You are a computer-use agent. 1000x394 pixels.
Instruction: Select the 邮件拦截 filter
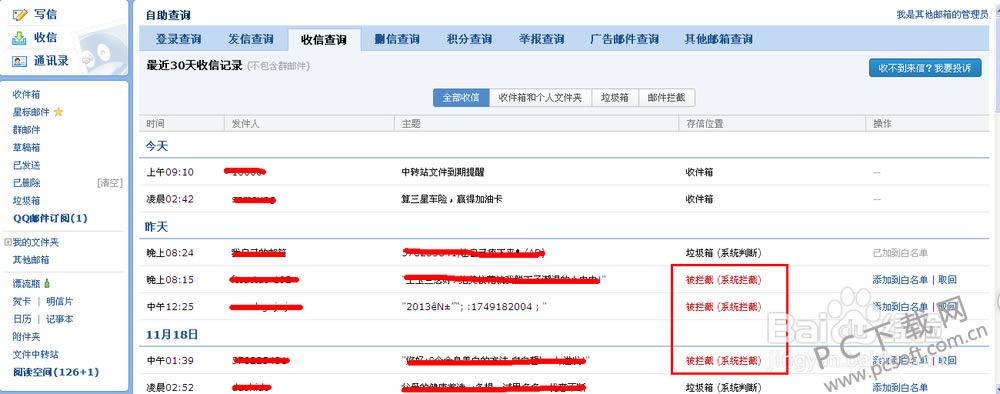click(666, 98)
